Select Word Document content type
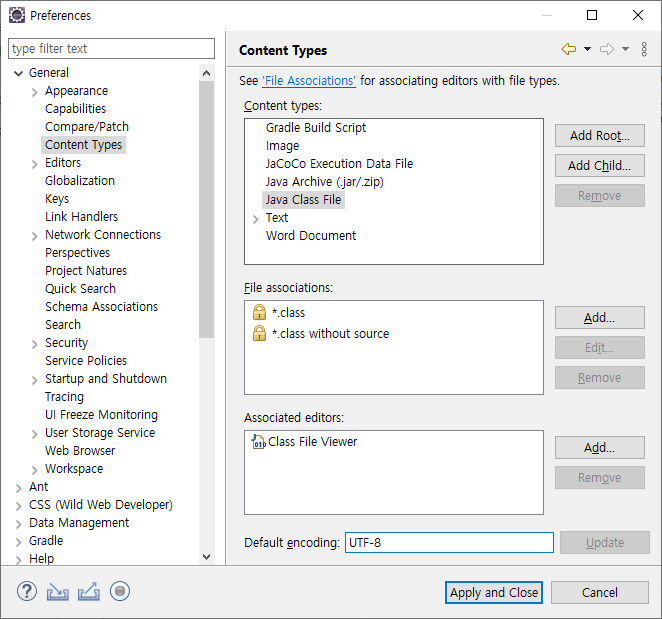662x619 pixels. 311,236
